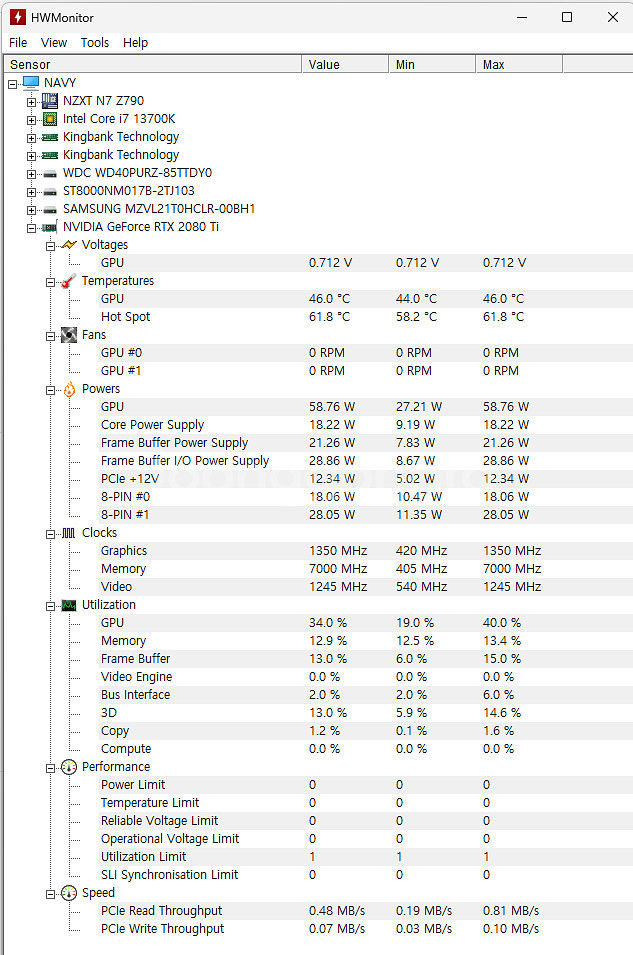Click the Intel Core i7 13700K CPU icon
The image size is (633, 955).
click(49, 119)
